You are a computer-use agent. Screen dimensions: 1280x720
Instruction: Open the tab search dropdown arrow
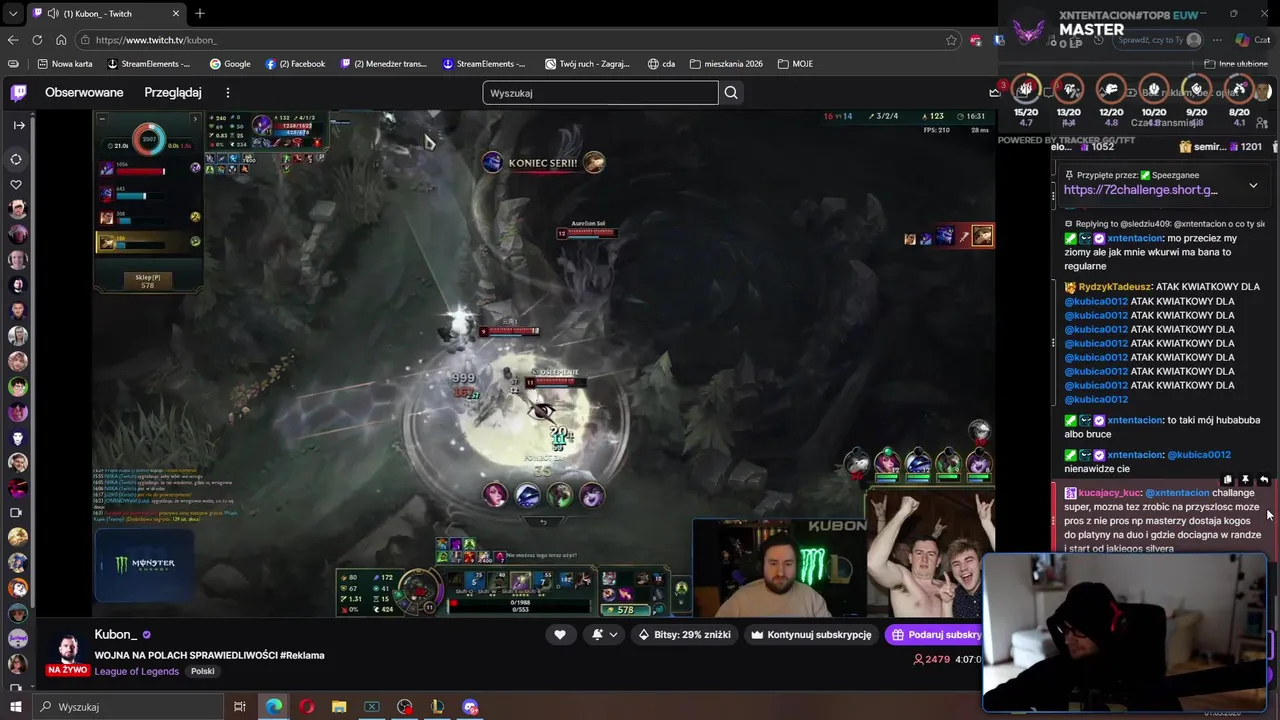click(12, 13)
